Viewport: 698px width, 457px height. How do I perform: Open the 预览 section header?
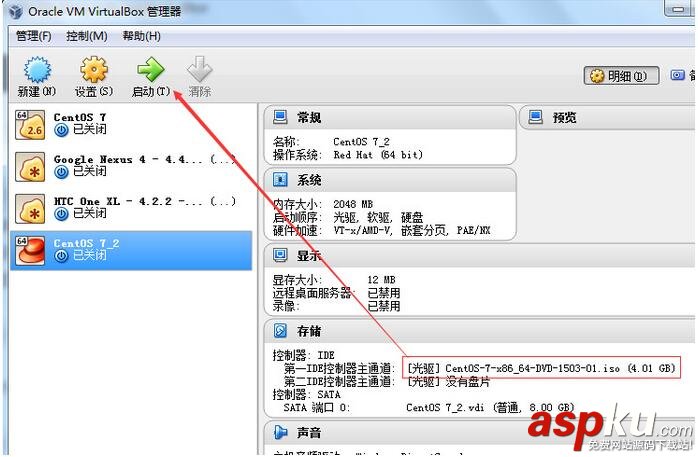coord(564,117)
